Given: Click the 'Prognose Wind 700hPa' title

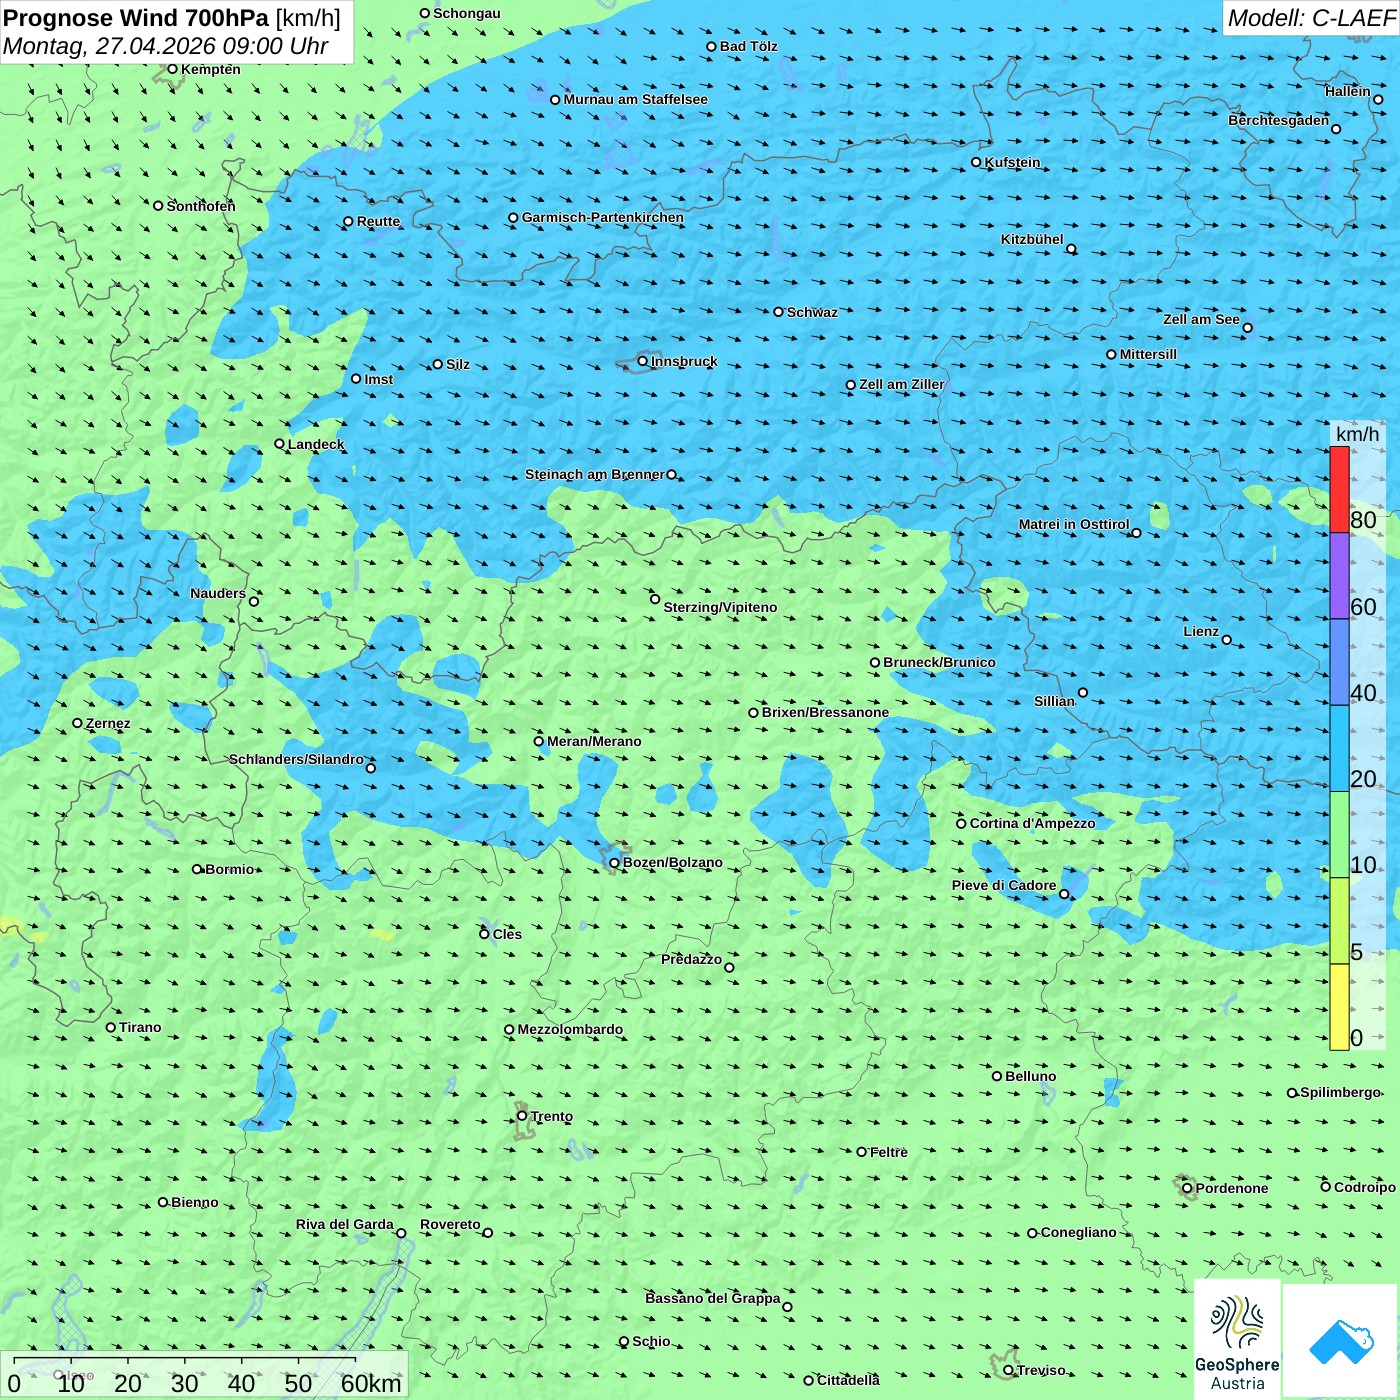Looking at the screenshot, I should 137,18.
